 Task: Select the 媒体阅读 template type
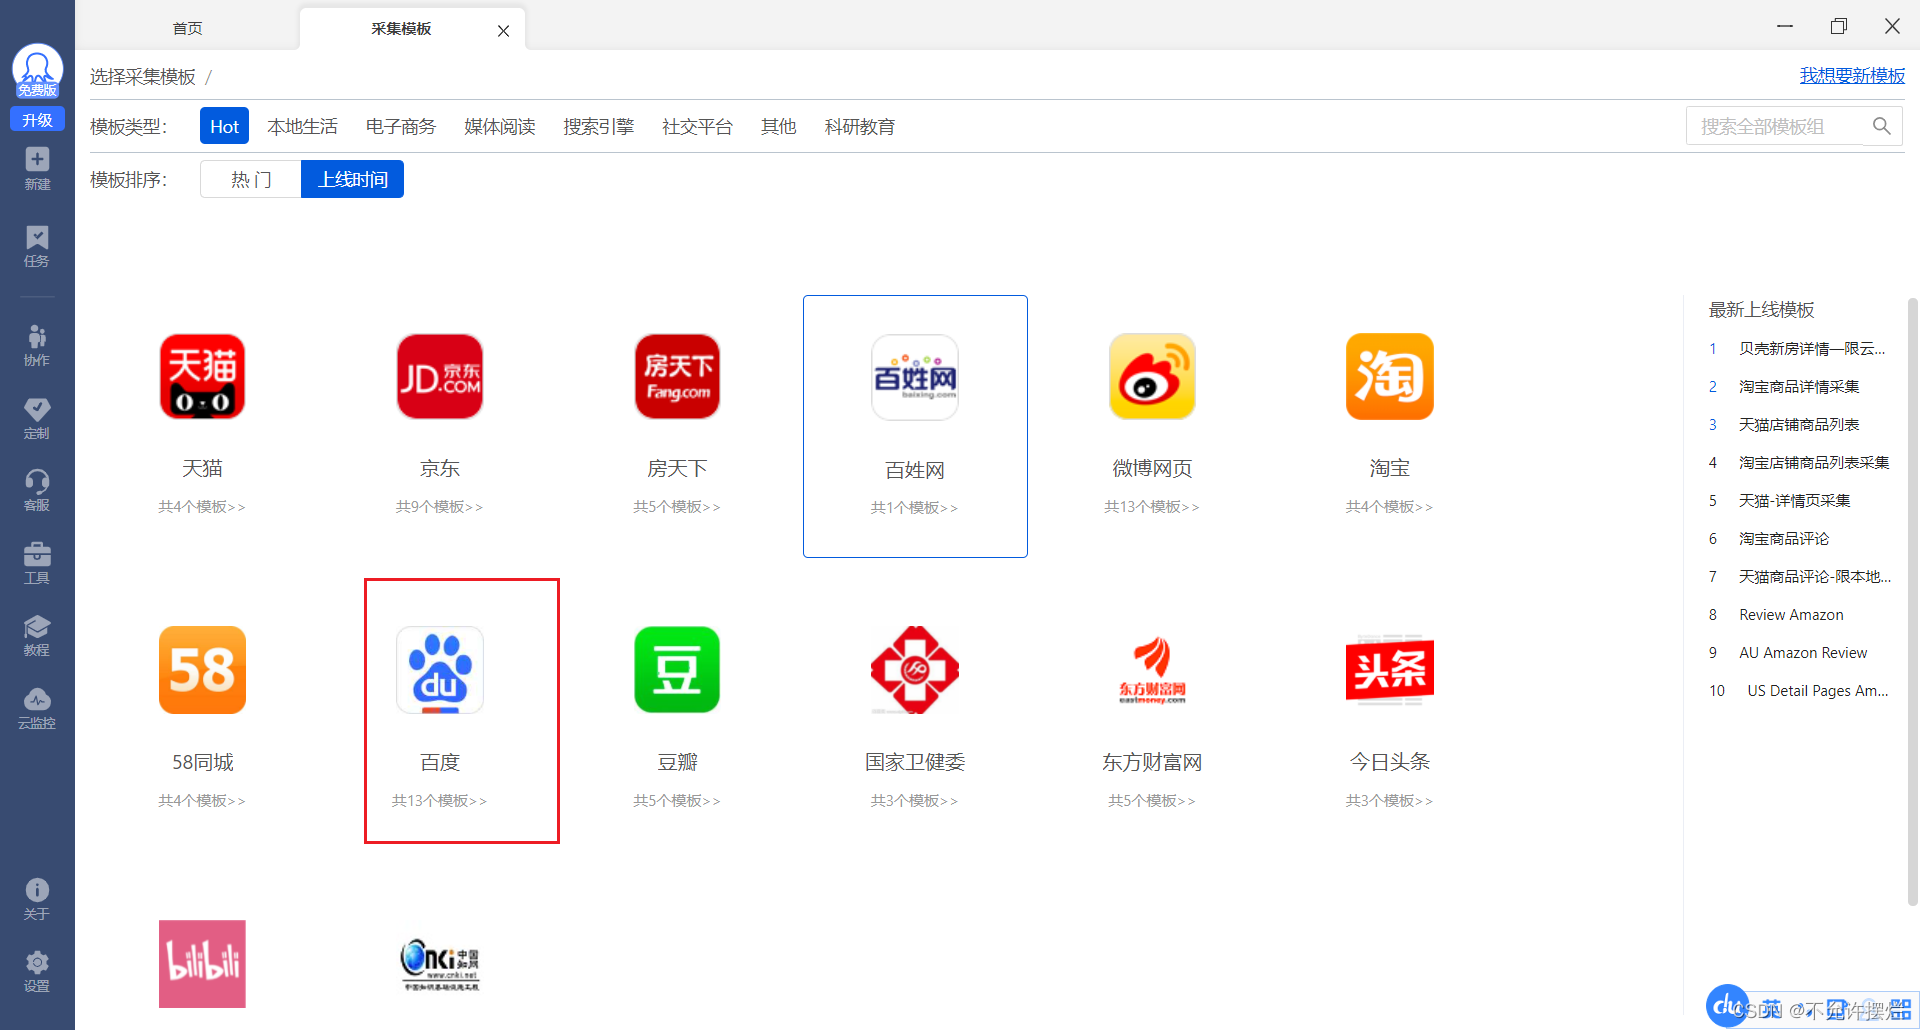coord(500,127)
